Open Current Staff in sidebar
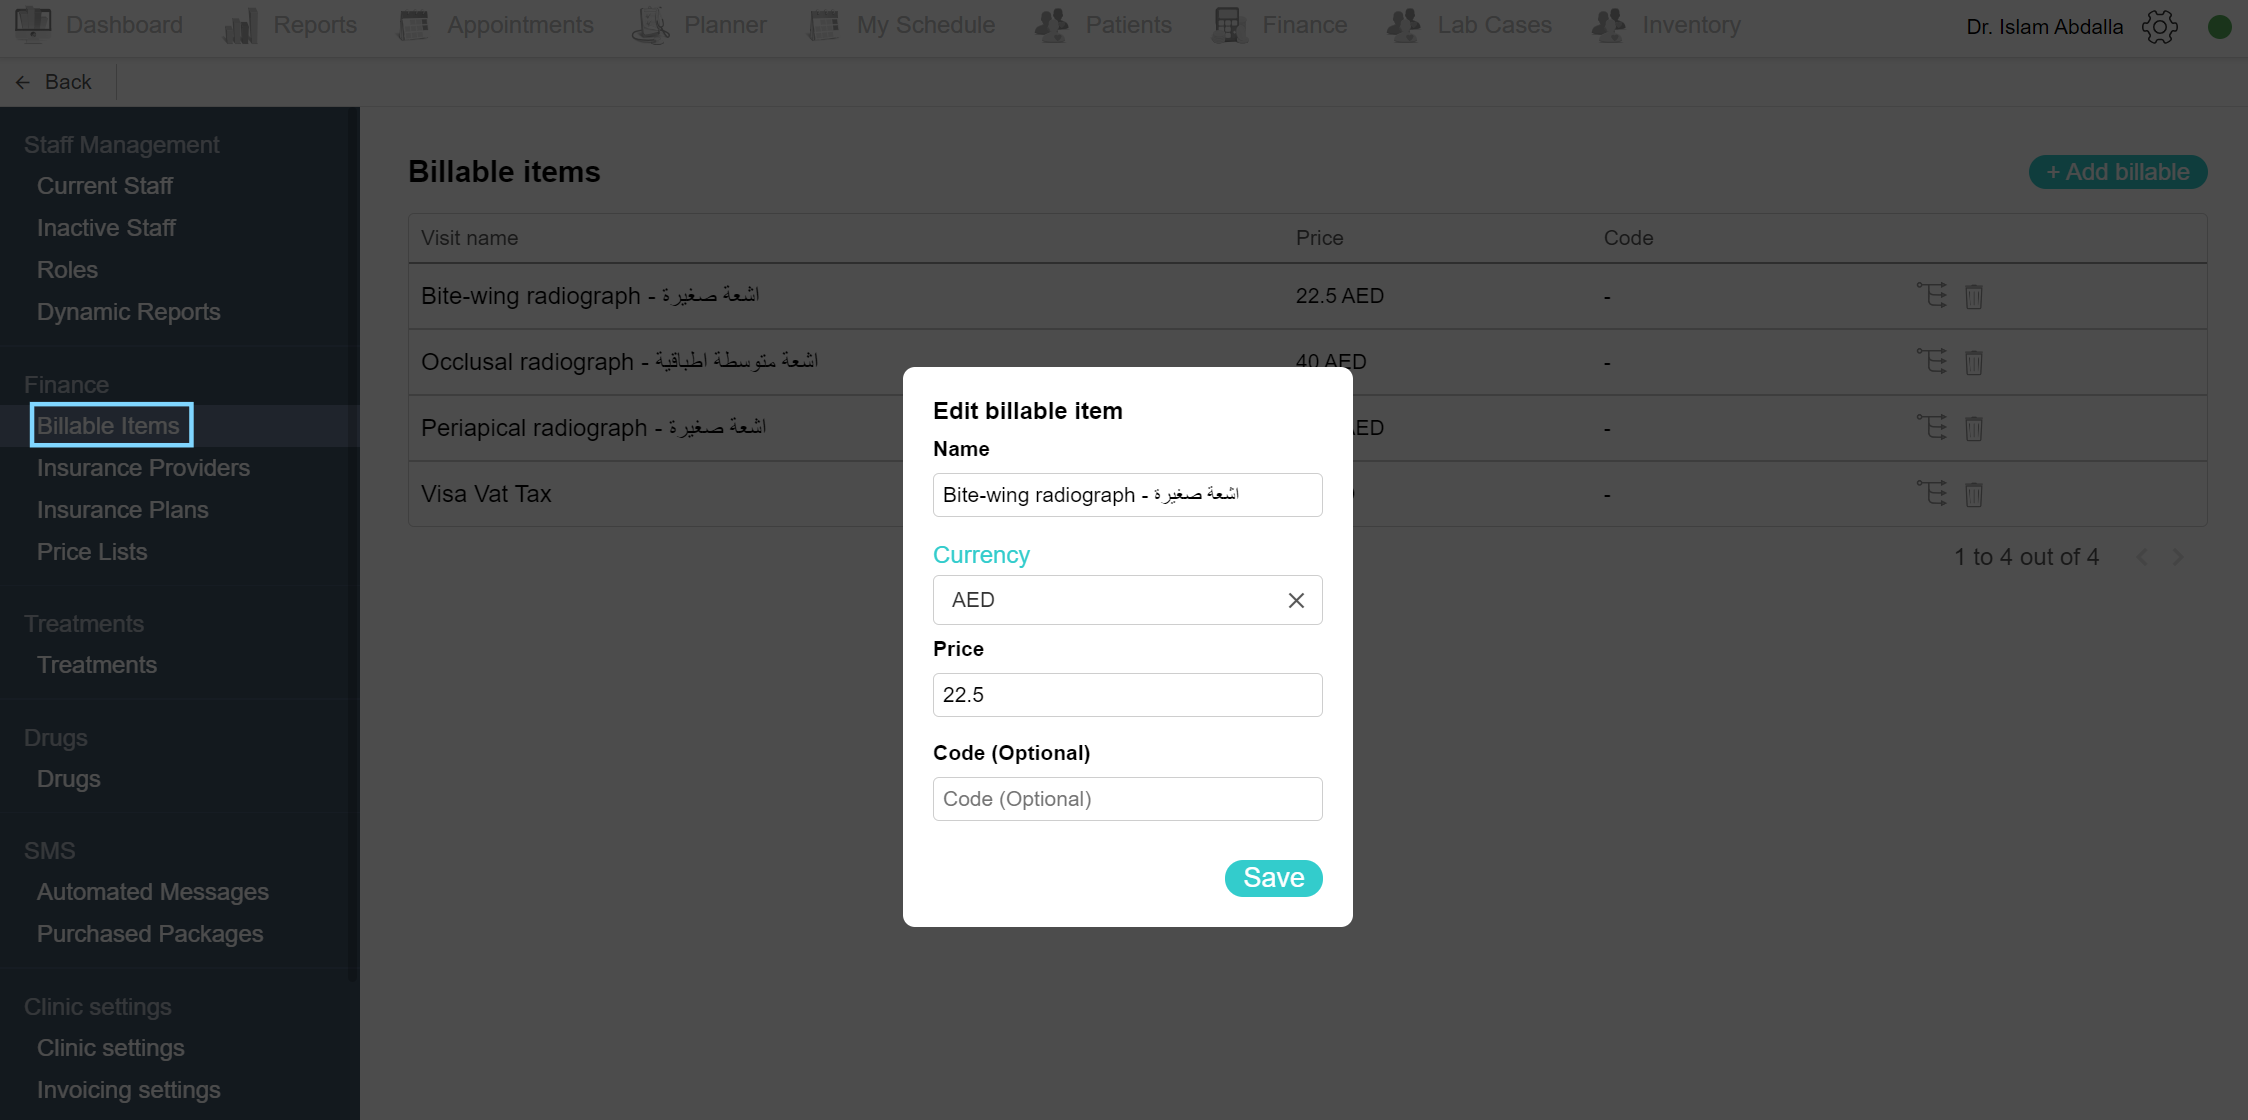2248x1120 pixels. [105, 186]
